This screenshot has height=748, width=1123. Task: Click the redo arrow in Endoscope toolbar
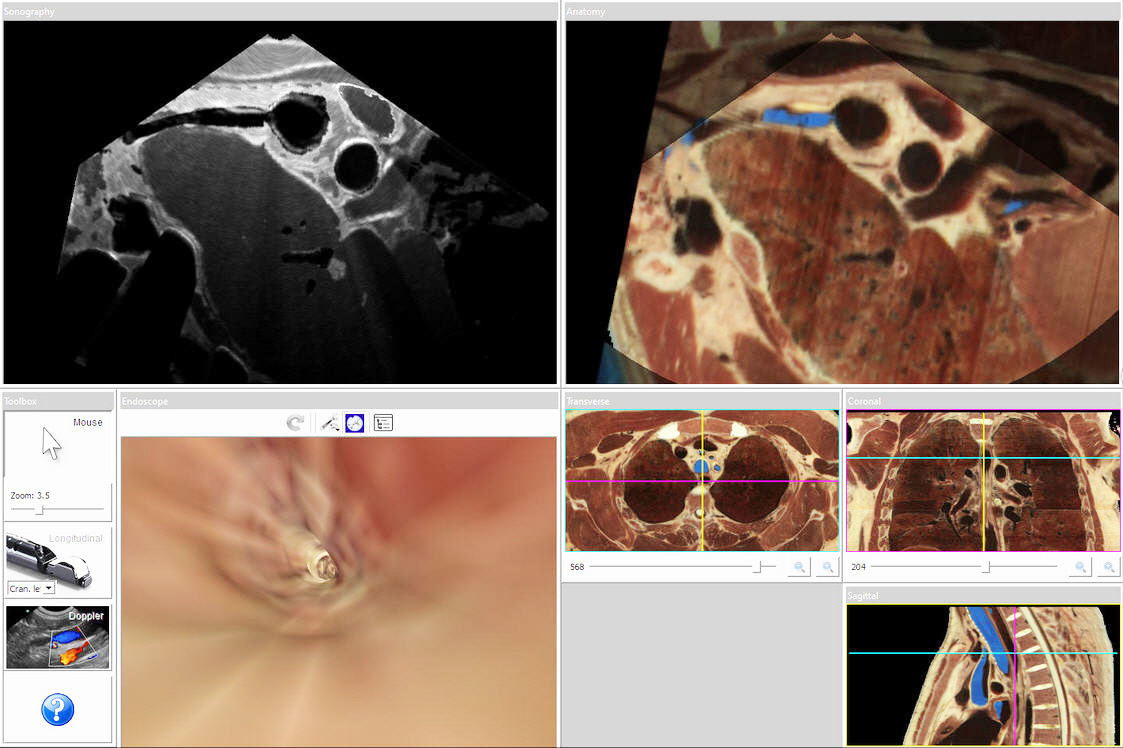click(295, 423)
